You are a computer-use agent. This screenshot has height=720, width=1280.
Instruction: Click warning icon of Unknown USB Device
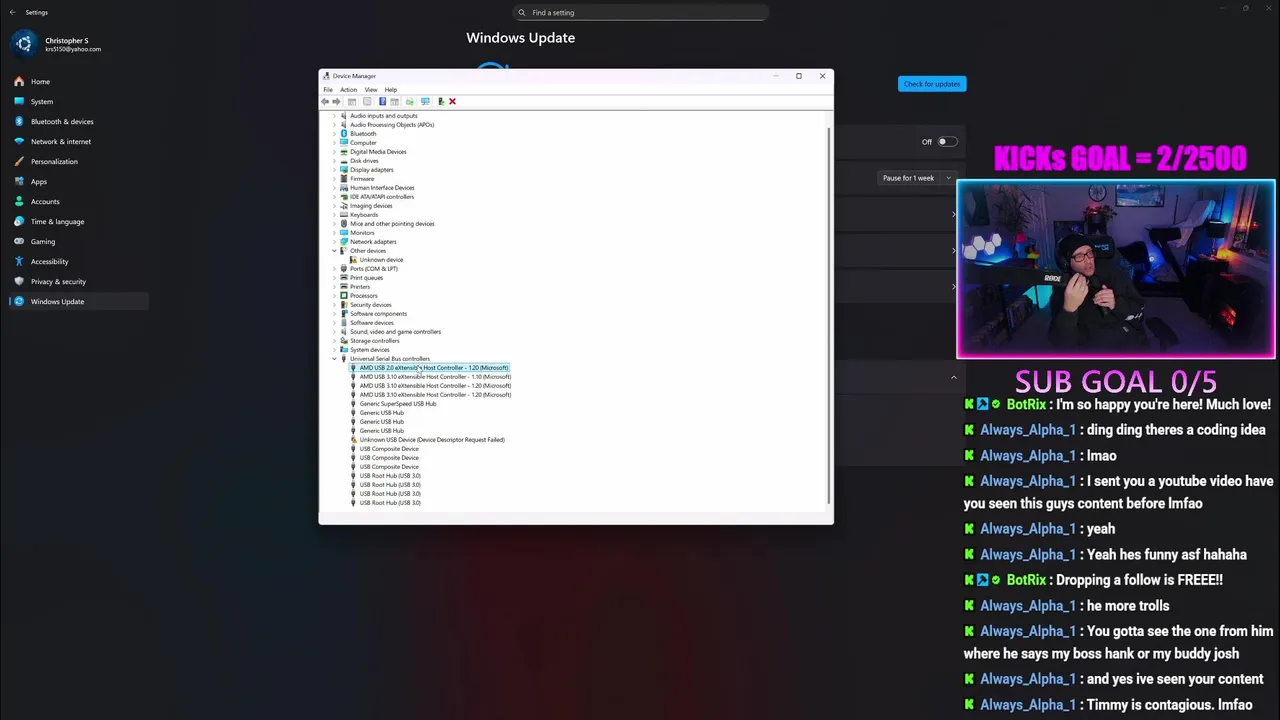point(354,439)
